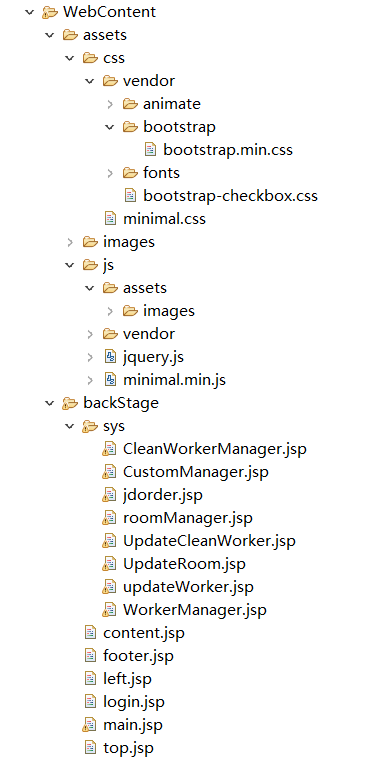Expand the images folder under js assets

pos(110,311)
